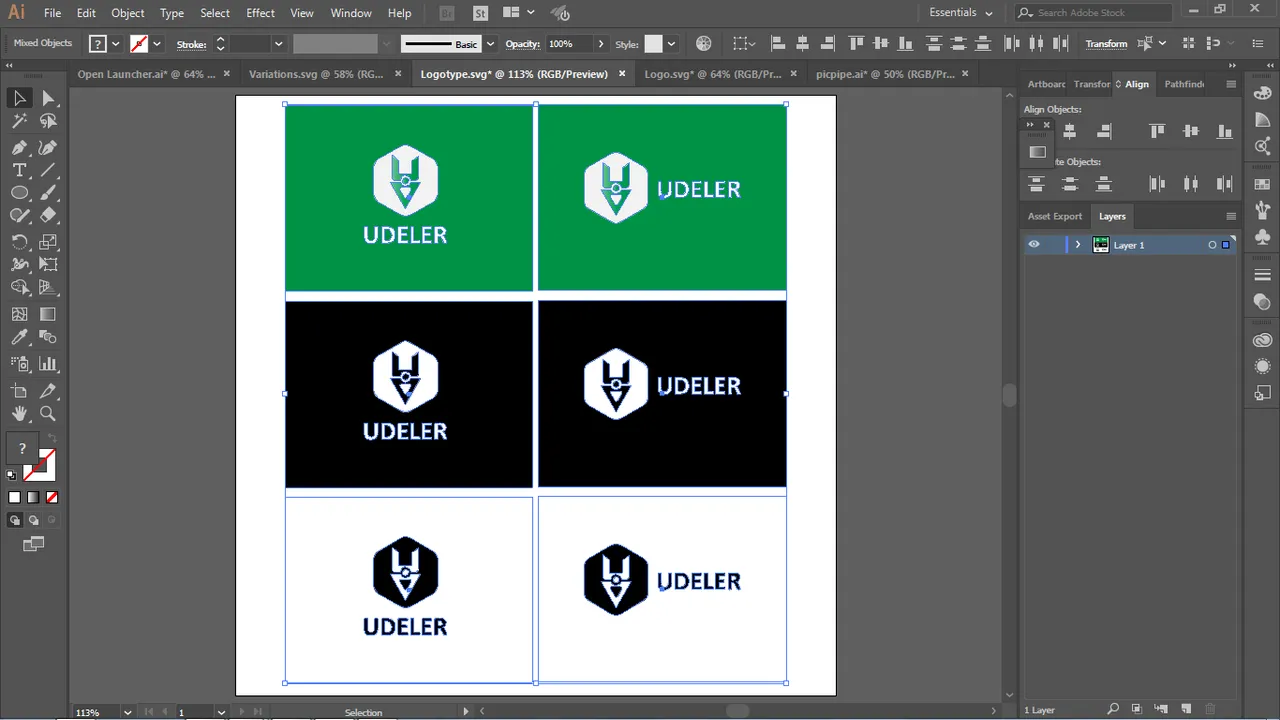
Task: Select the Symbol Sprayer tool
Action: point(19,364)
